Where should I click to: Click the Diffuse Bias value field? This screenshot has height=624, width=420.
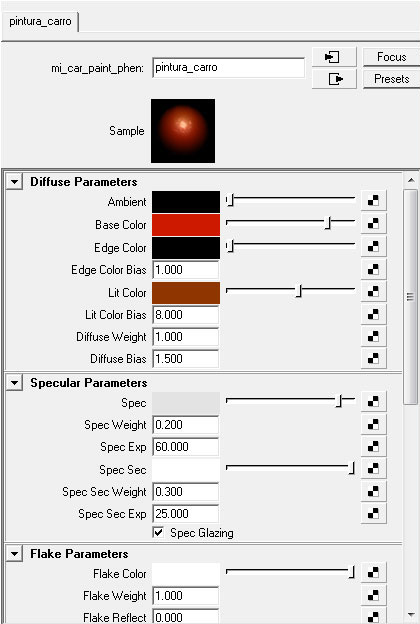(186, 359)
